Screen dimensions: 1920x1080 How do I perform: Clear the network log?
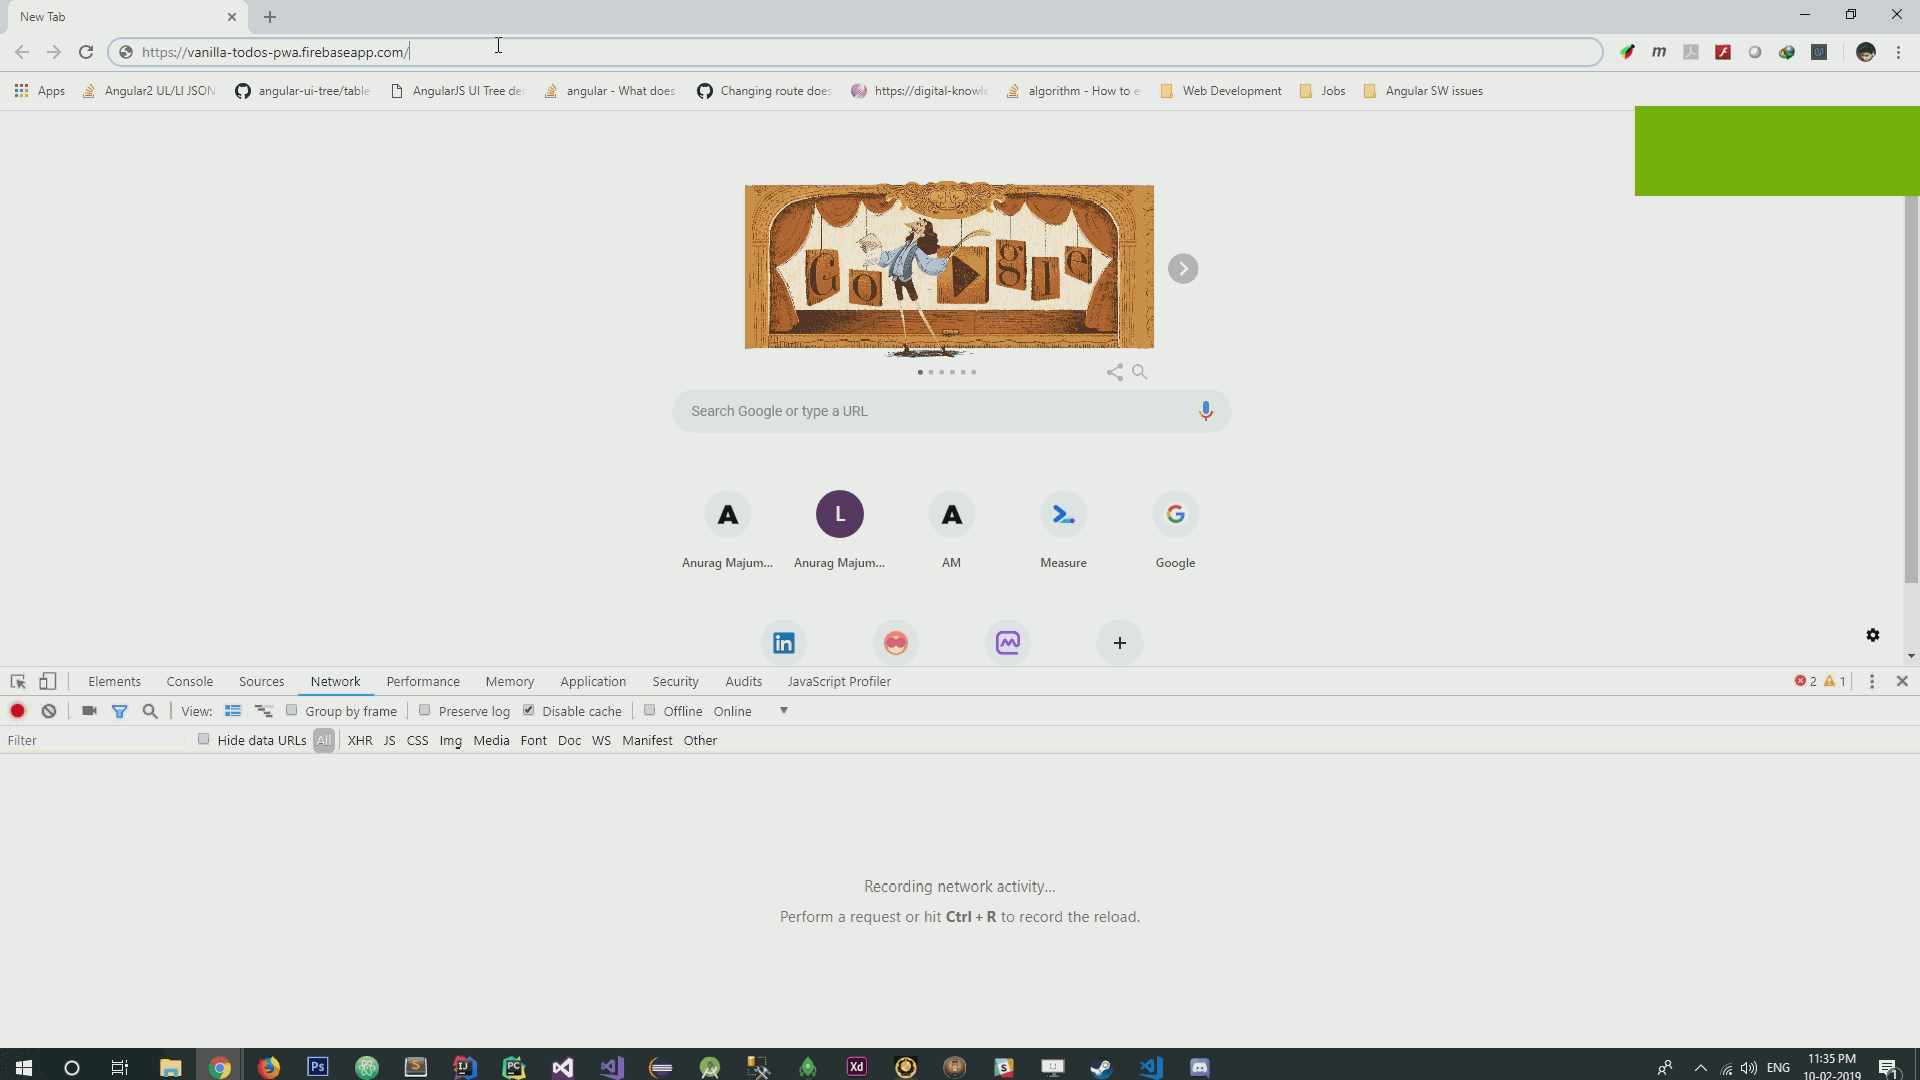pyautogui.click(x=49, y=711)
